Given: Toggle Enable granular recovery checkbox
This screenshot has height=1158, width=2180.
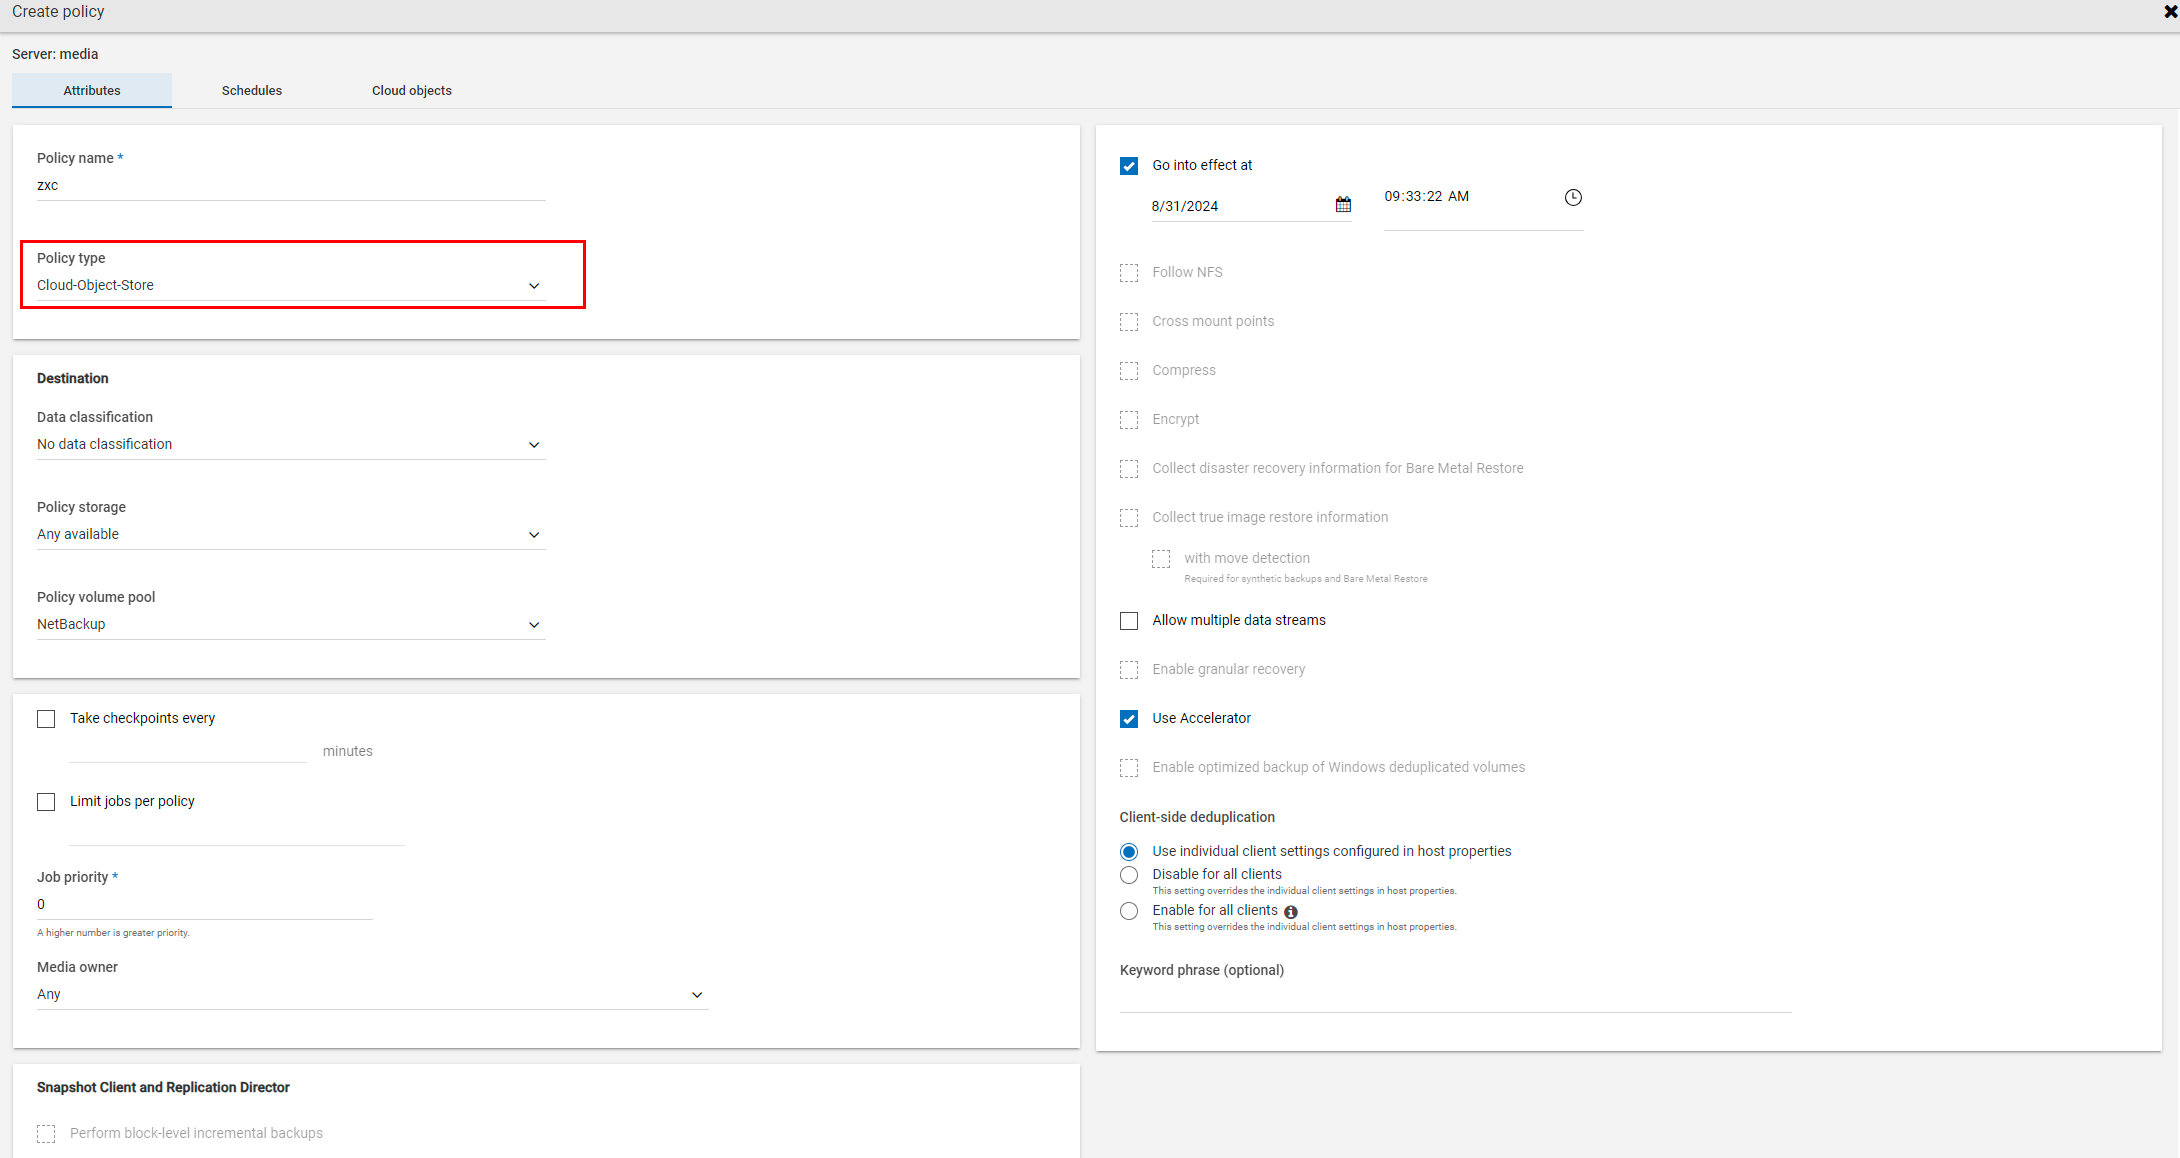Looking at the screenshot, I should point(1129,670).
